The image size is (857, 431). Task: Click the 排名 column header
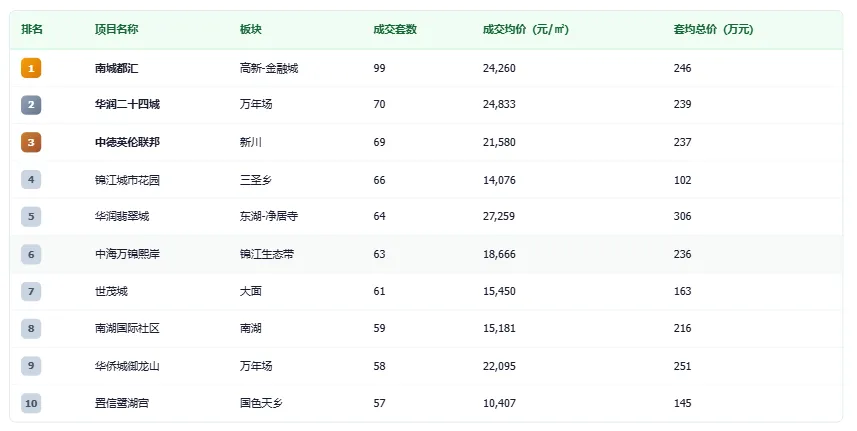(x=32, y=29)
